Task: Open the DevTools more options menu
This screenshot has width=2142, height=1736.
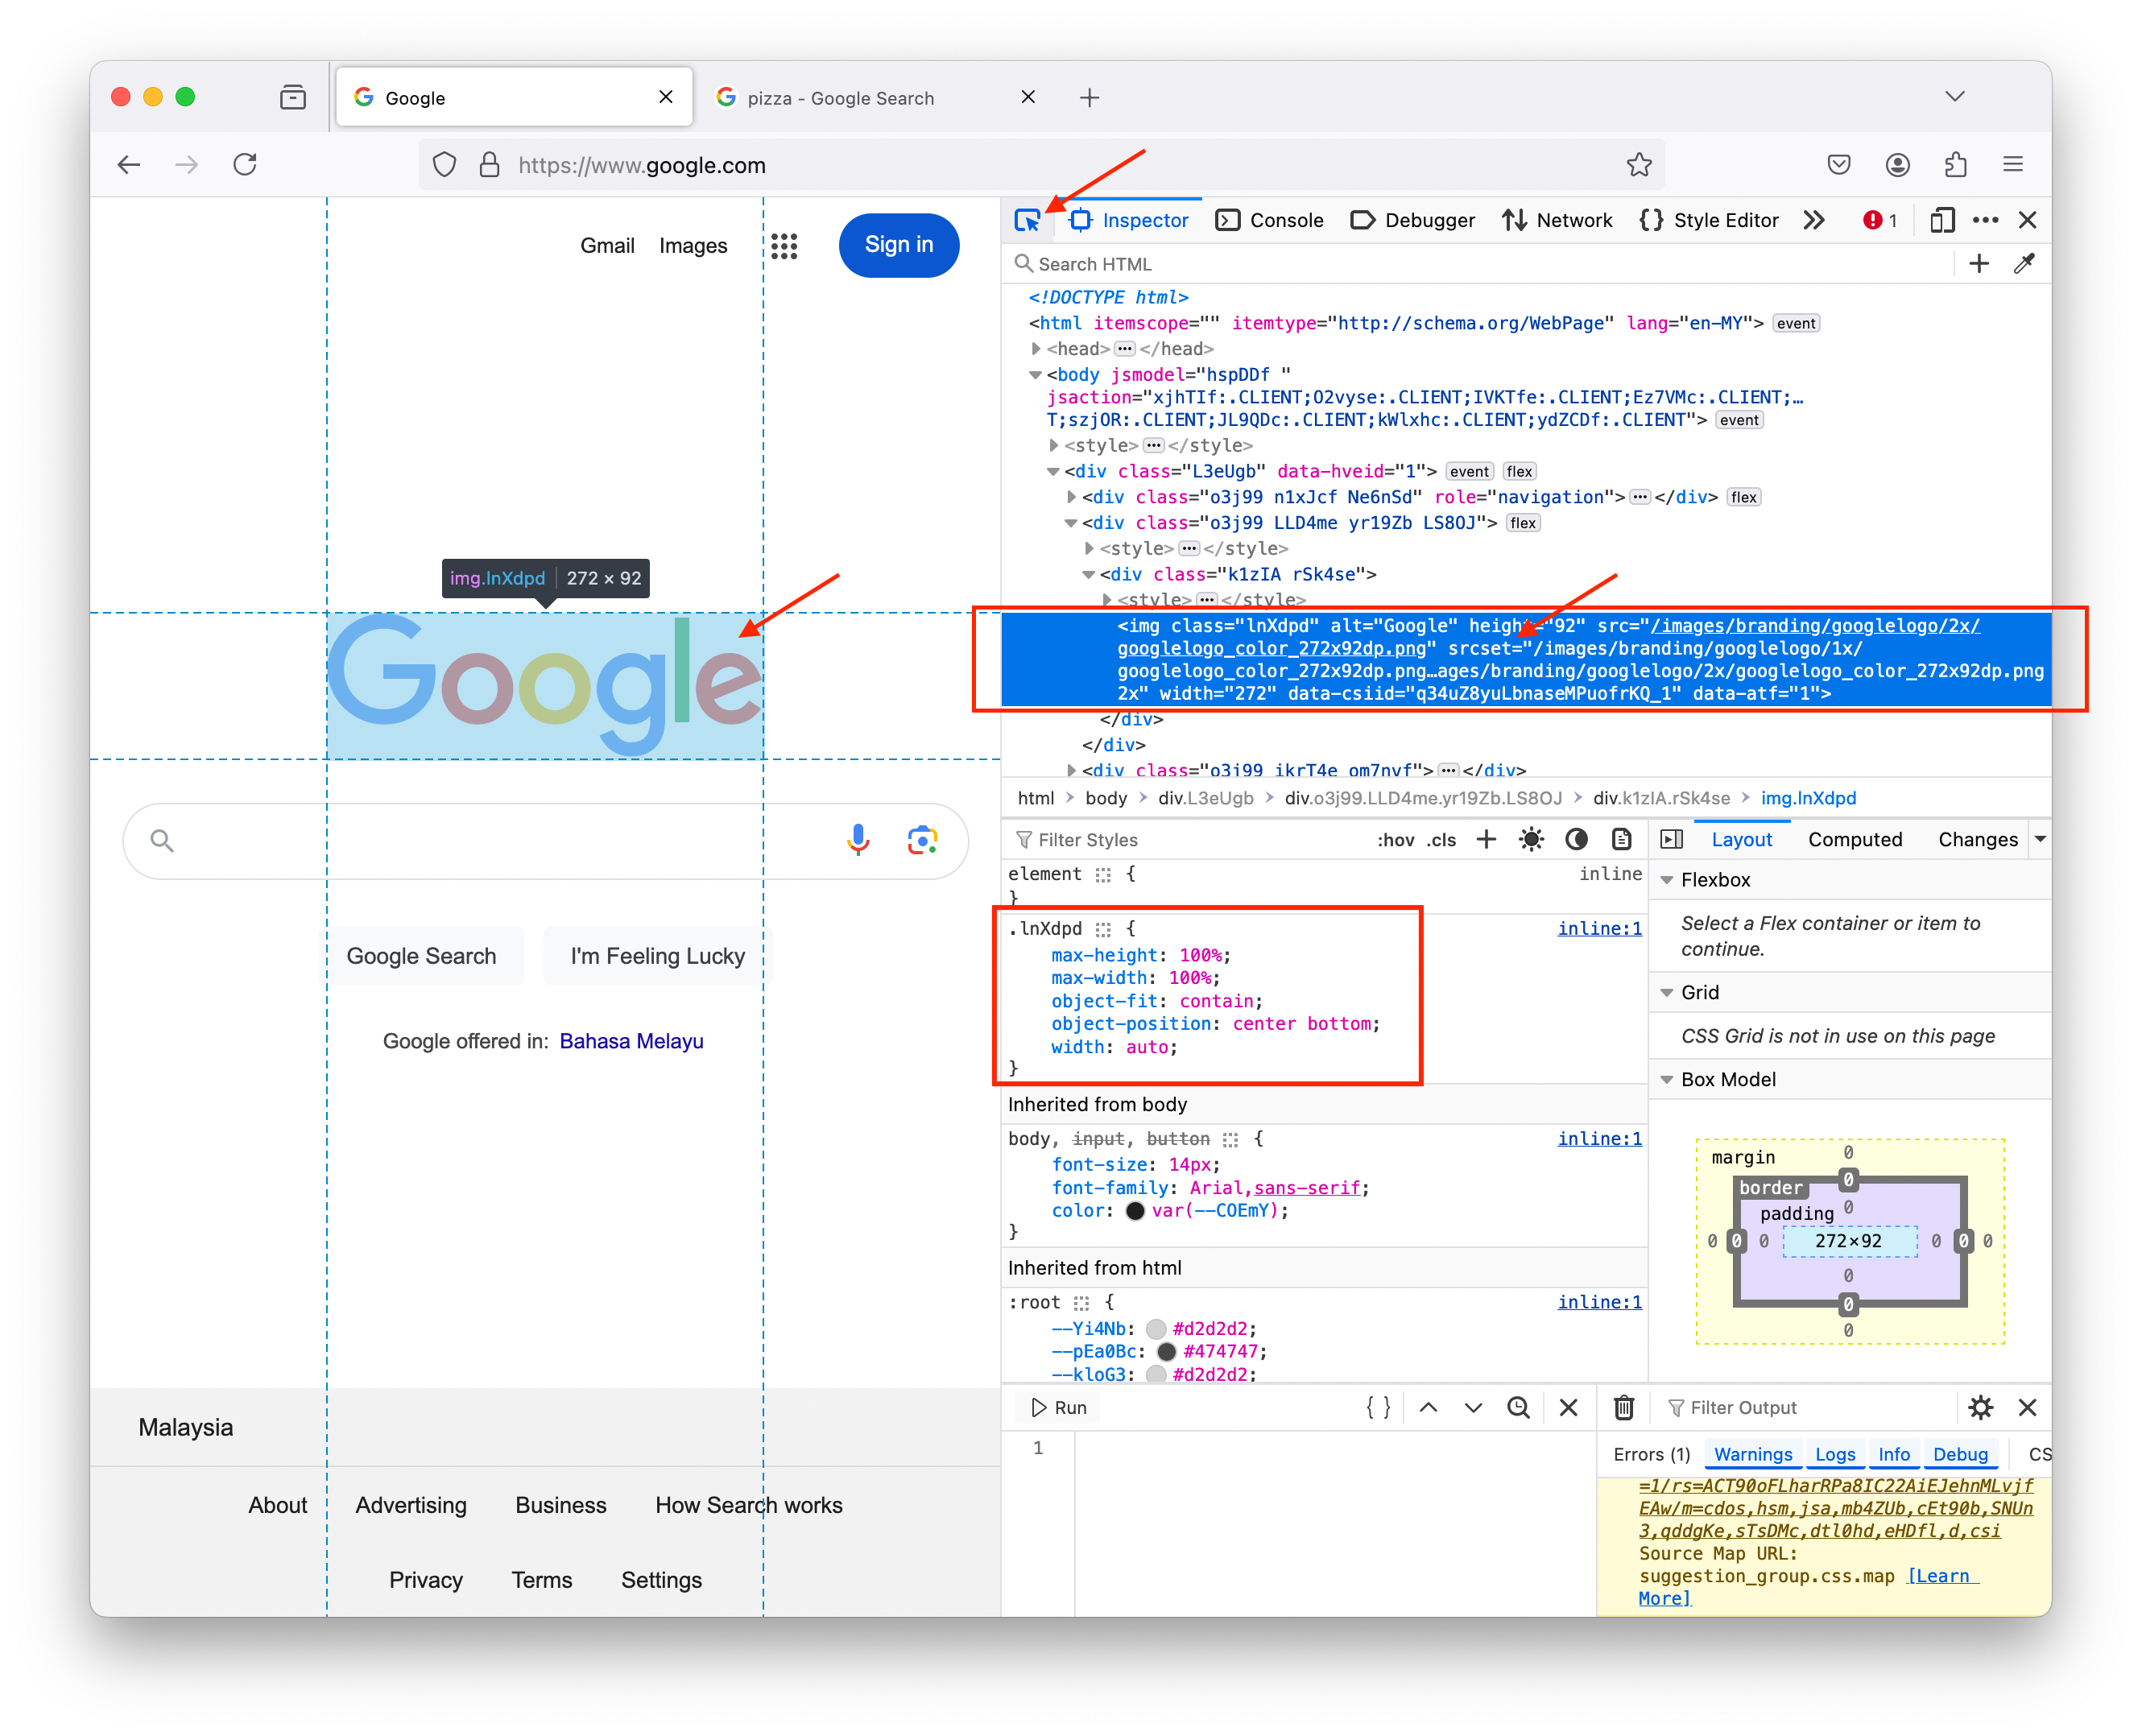Action: 1985,220
